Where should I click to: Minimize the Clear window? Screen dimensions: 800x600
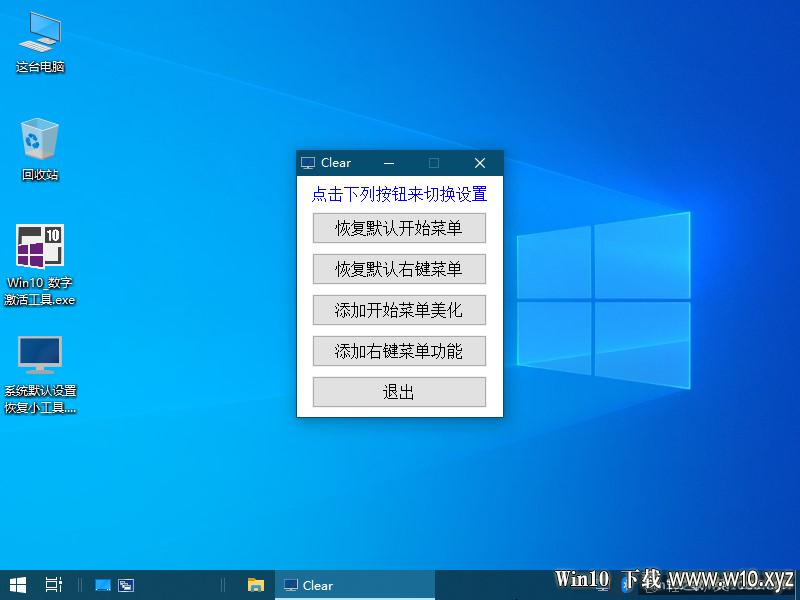[x=389, y=163]
